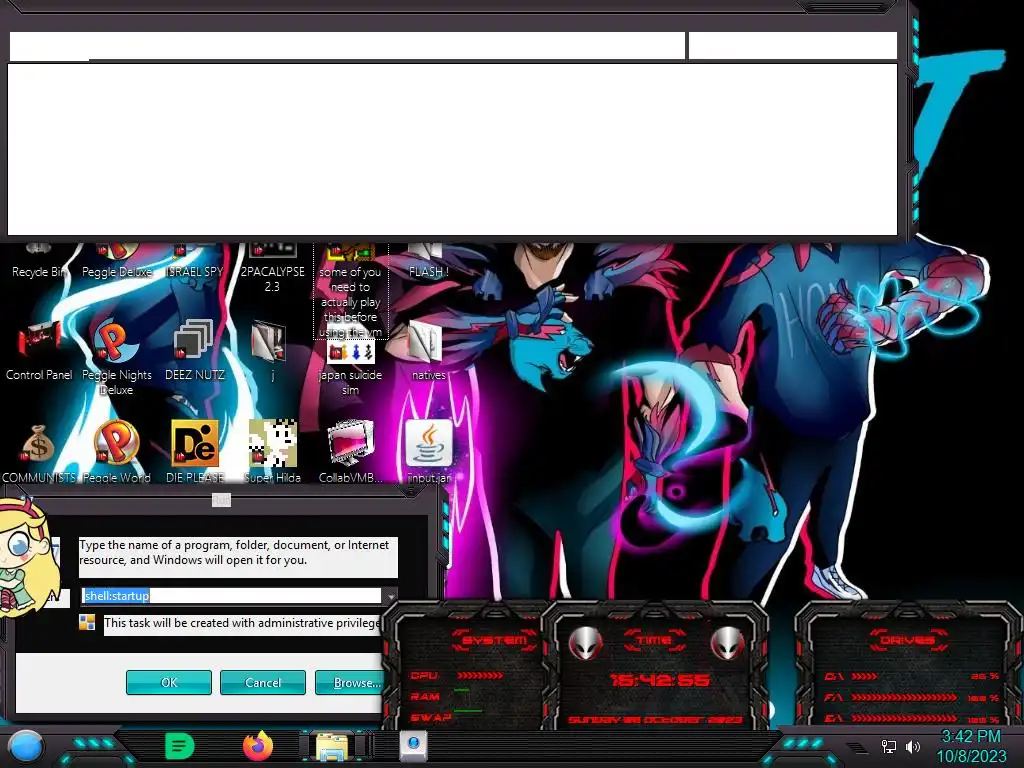Click the Start orb on the taskbar

(x=26, y=746)
